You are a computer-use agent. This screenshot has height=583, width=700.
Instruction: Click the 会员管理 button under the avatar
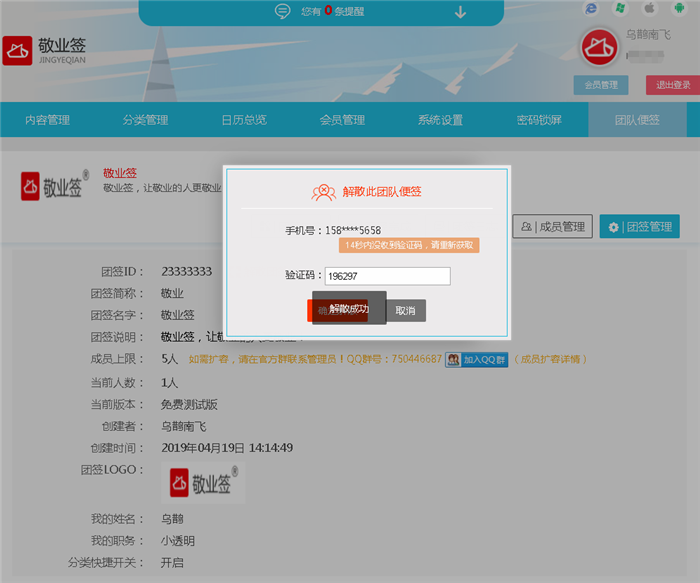coord(601,85)
